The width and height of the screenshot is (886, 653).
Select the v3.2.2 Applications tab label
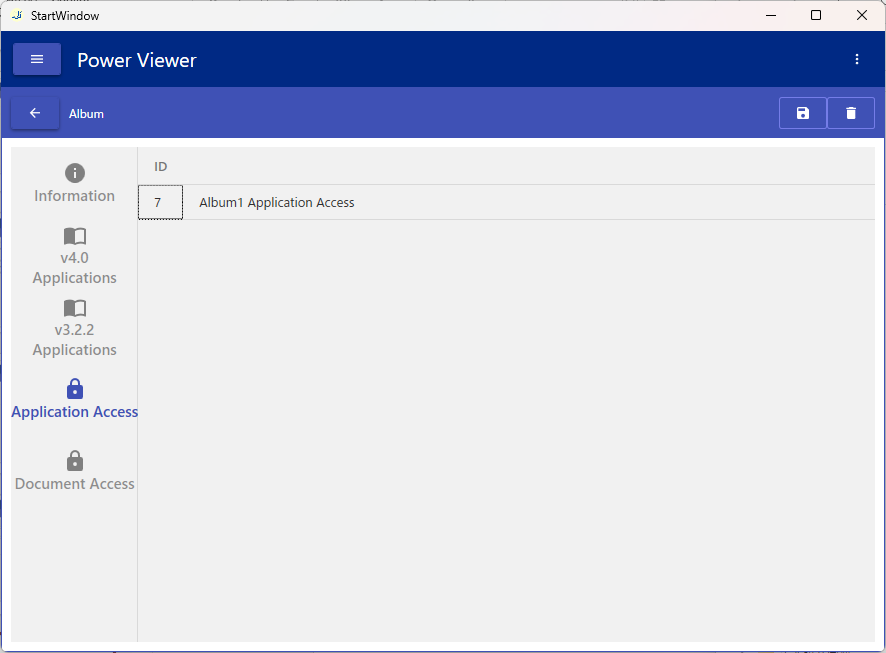75,340
